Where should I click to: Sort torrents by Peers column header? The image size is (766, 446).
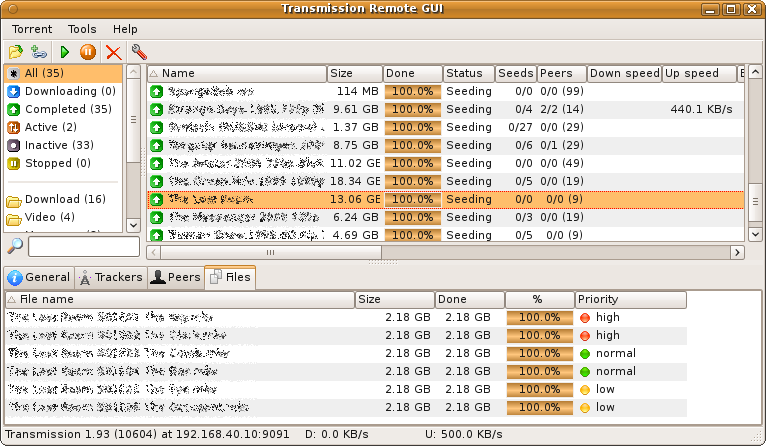[562, 73]
